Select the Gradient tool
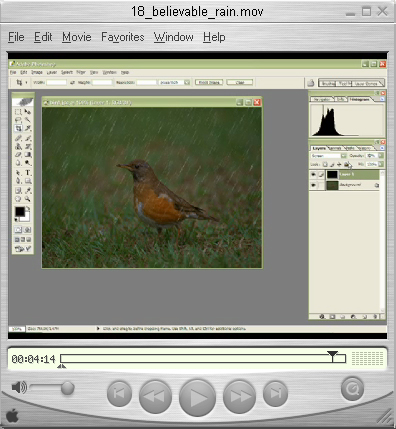Viewport: 396px width, 429px height. pyautogui.click(x=28, y=155)
